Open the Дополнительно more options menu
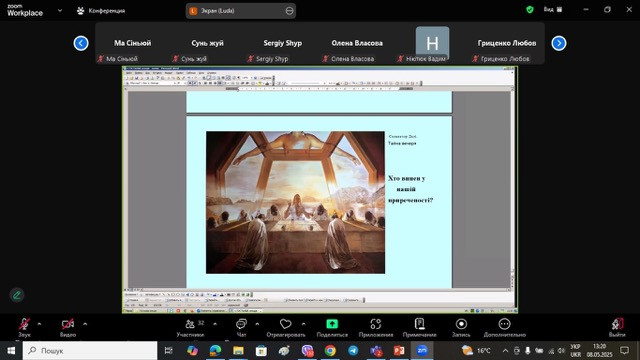The image size is (640, 360). click(504, 327)
